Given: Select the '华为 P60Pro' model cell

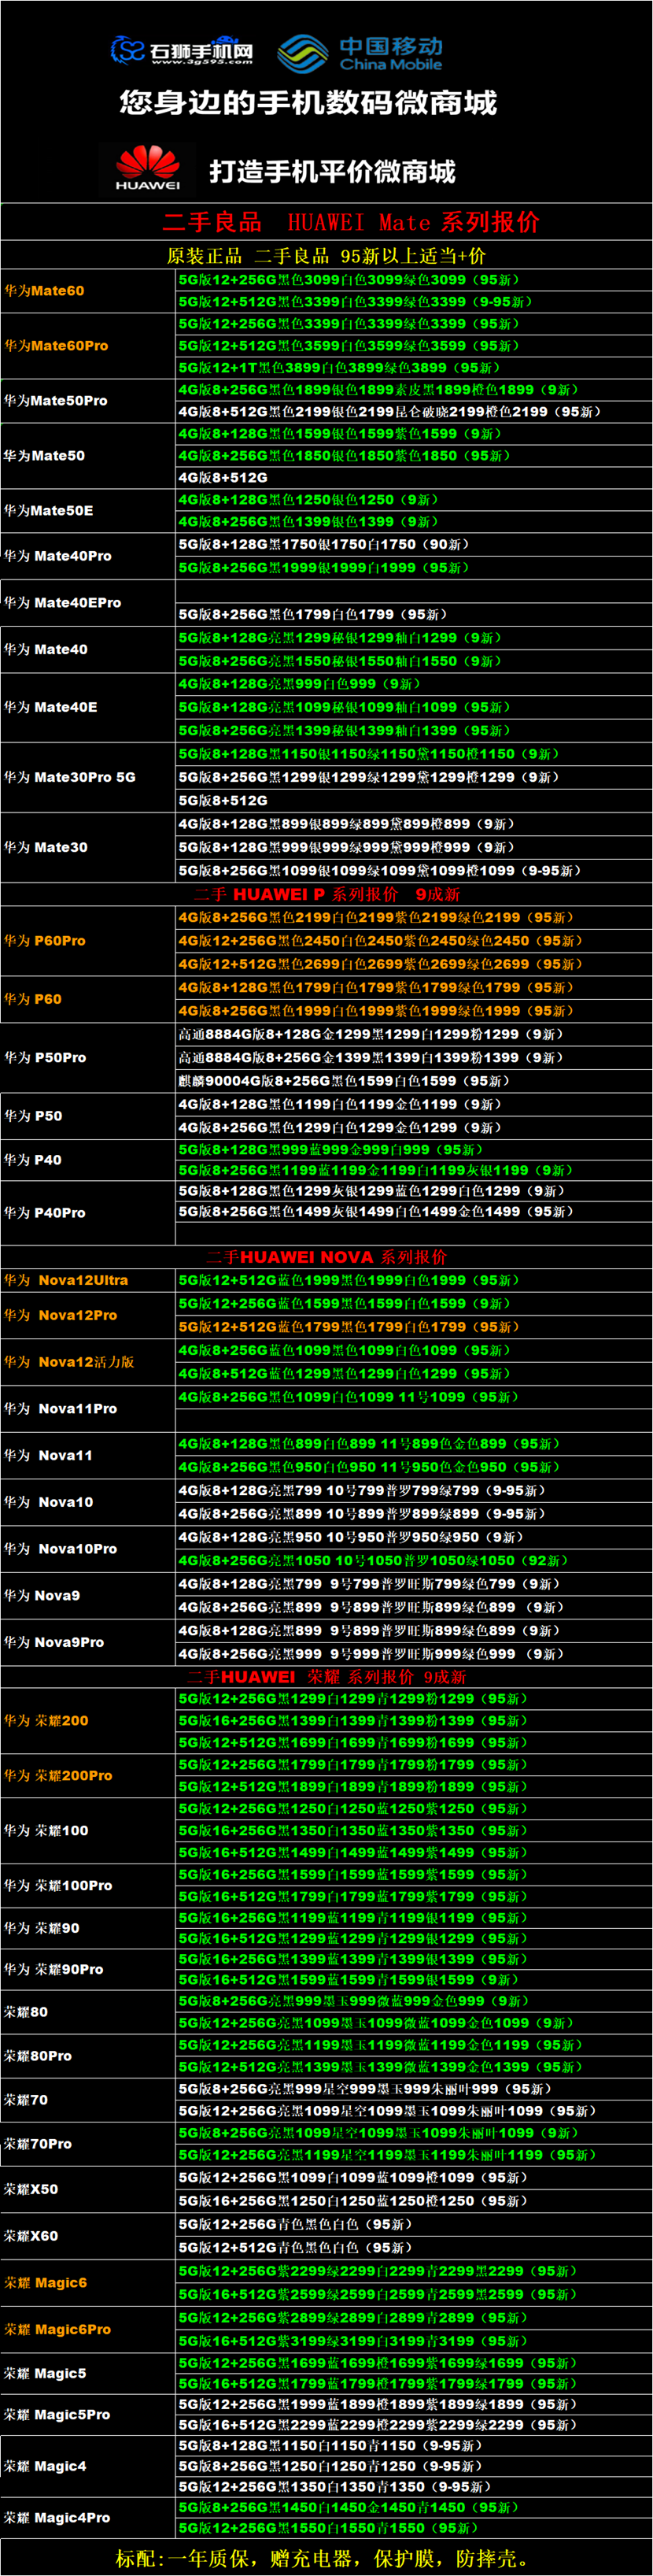Looking at the screenshot, I should coord(88,941).
